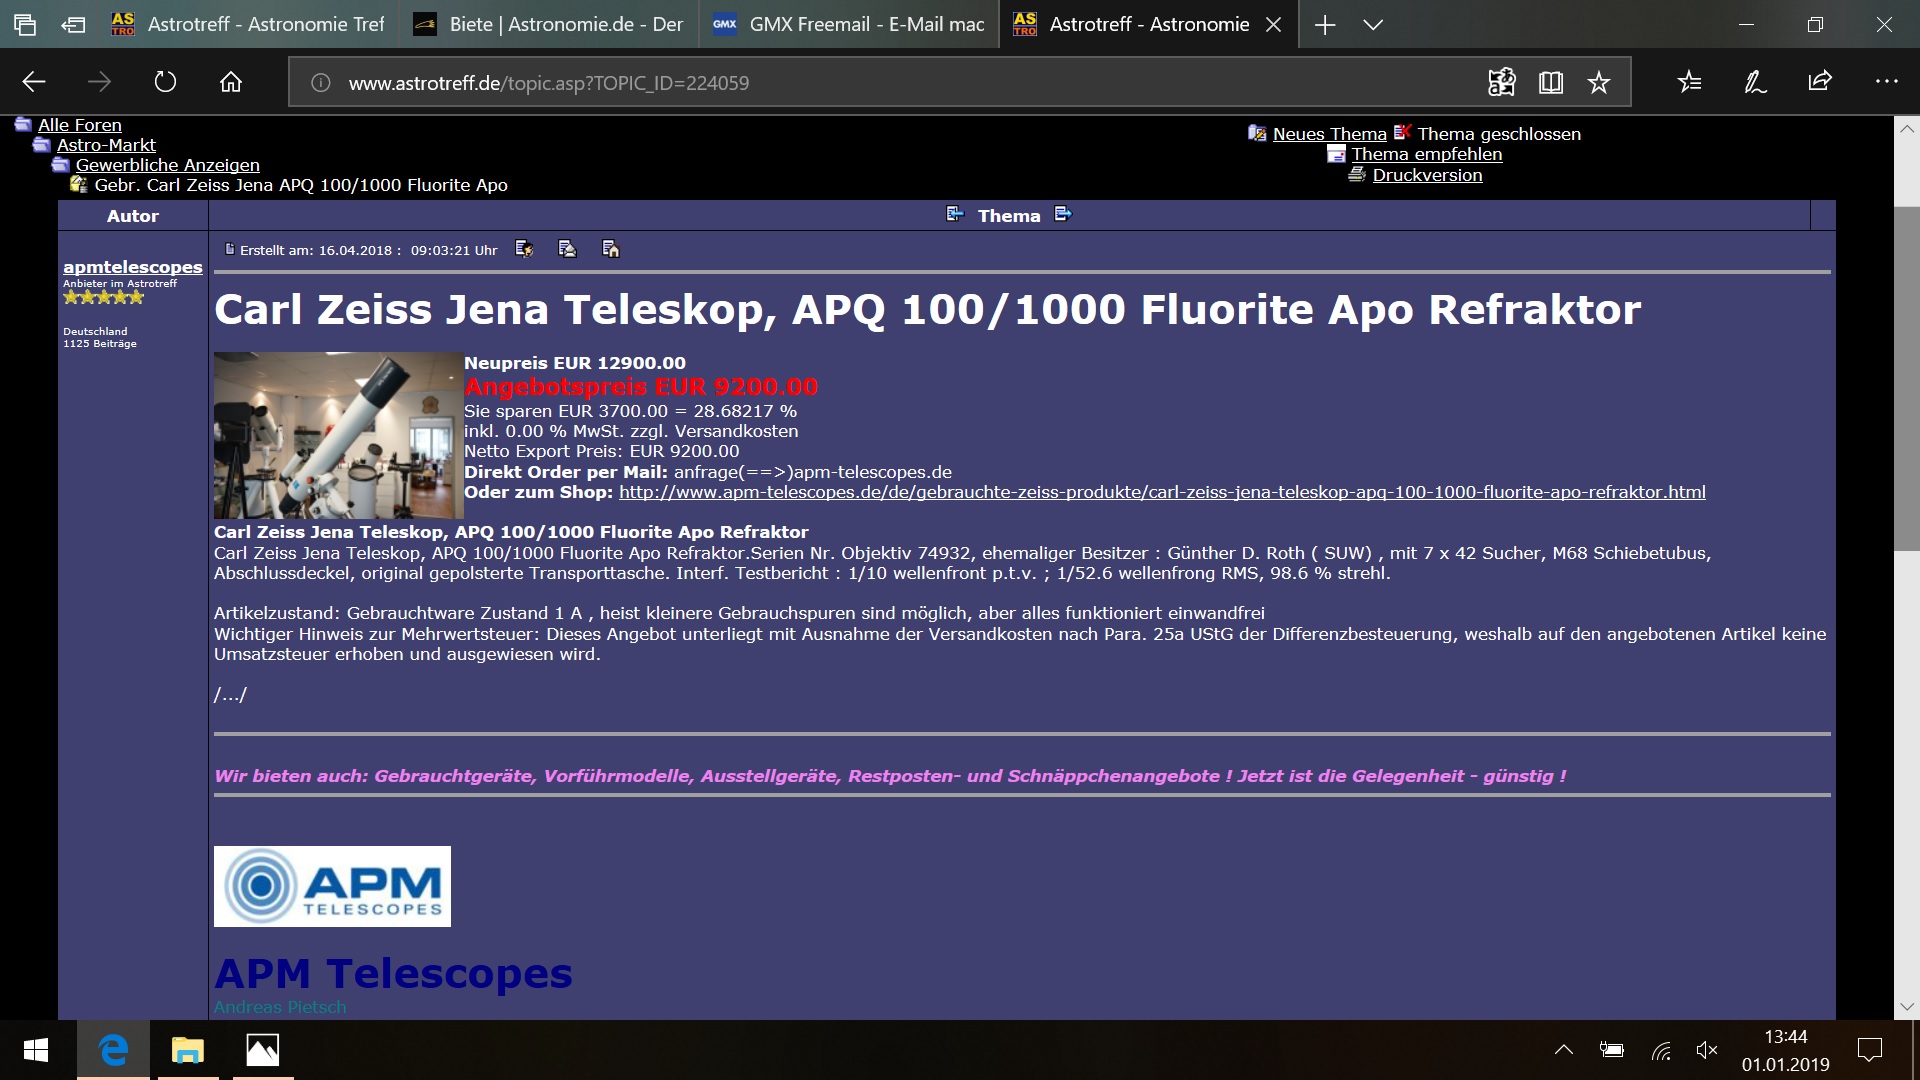Open the browser home page
Image resolution: width=1920 pixels, height=1080 pixels.
click(x=231, y=82)
